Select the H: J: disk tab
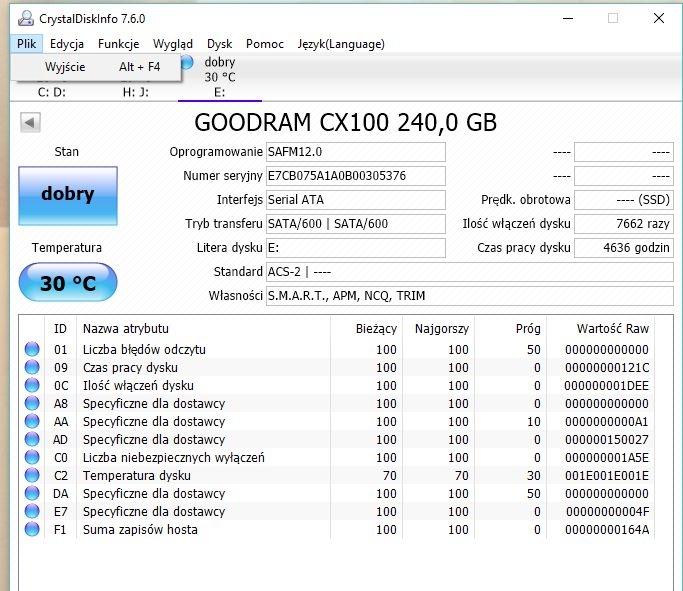The width and height of the screenshot is (683, 591). tap(135, 92)
